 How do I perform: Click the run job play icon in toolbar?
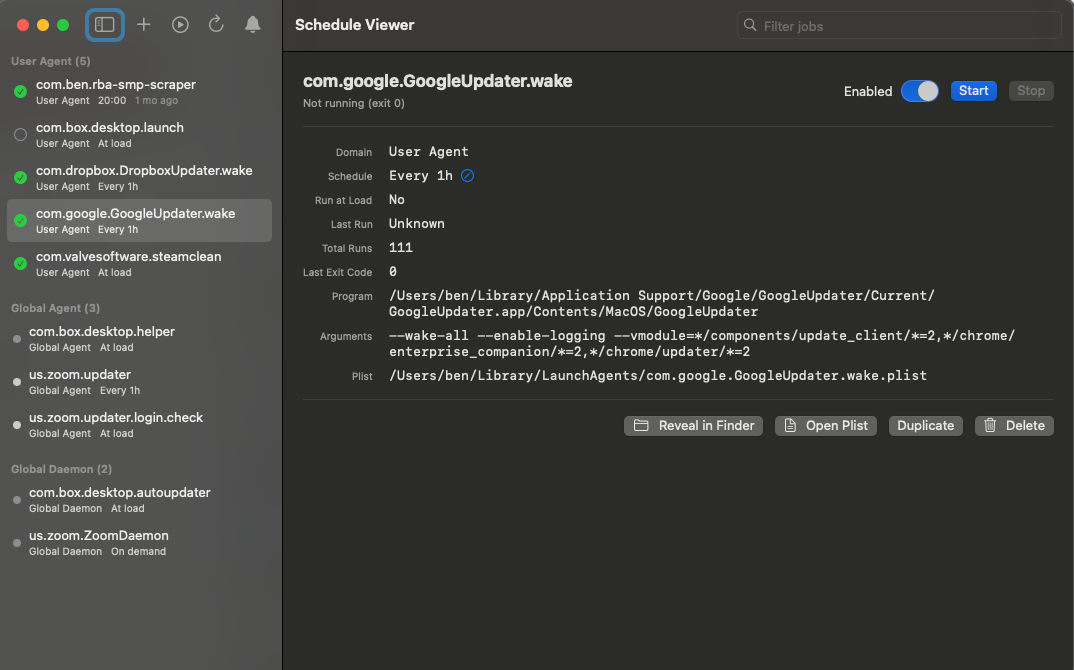(x=180, y=24)
